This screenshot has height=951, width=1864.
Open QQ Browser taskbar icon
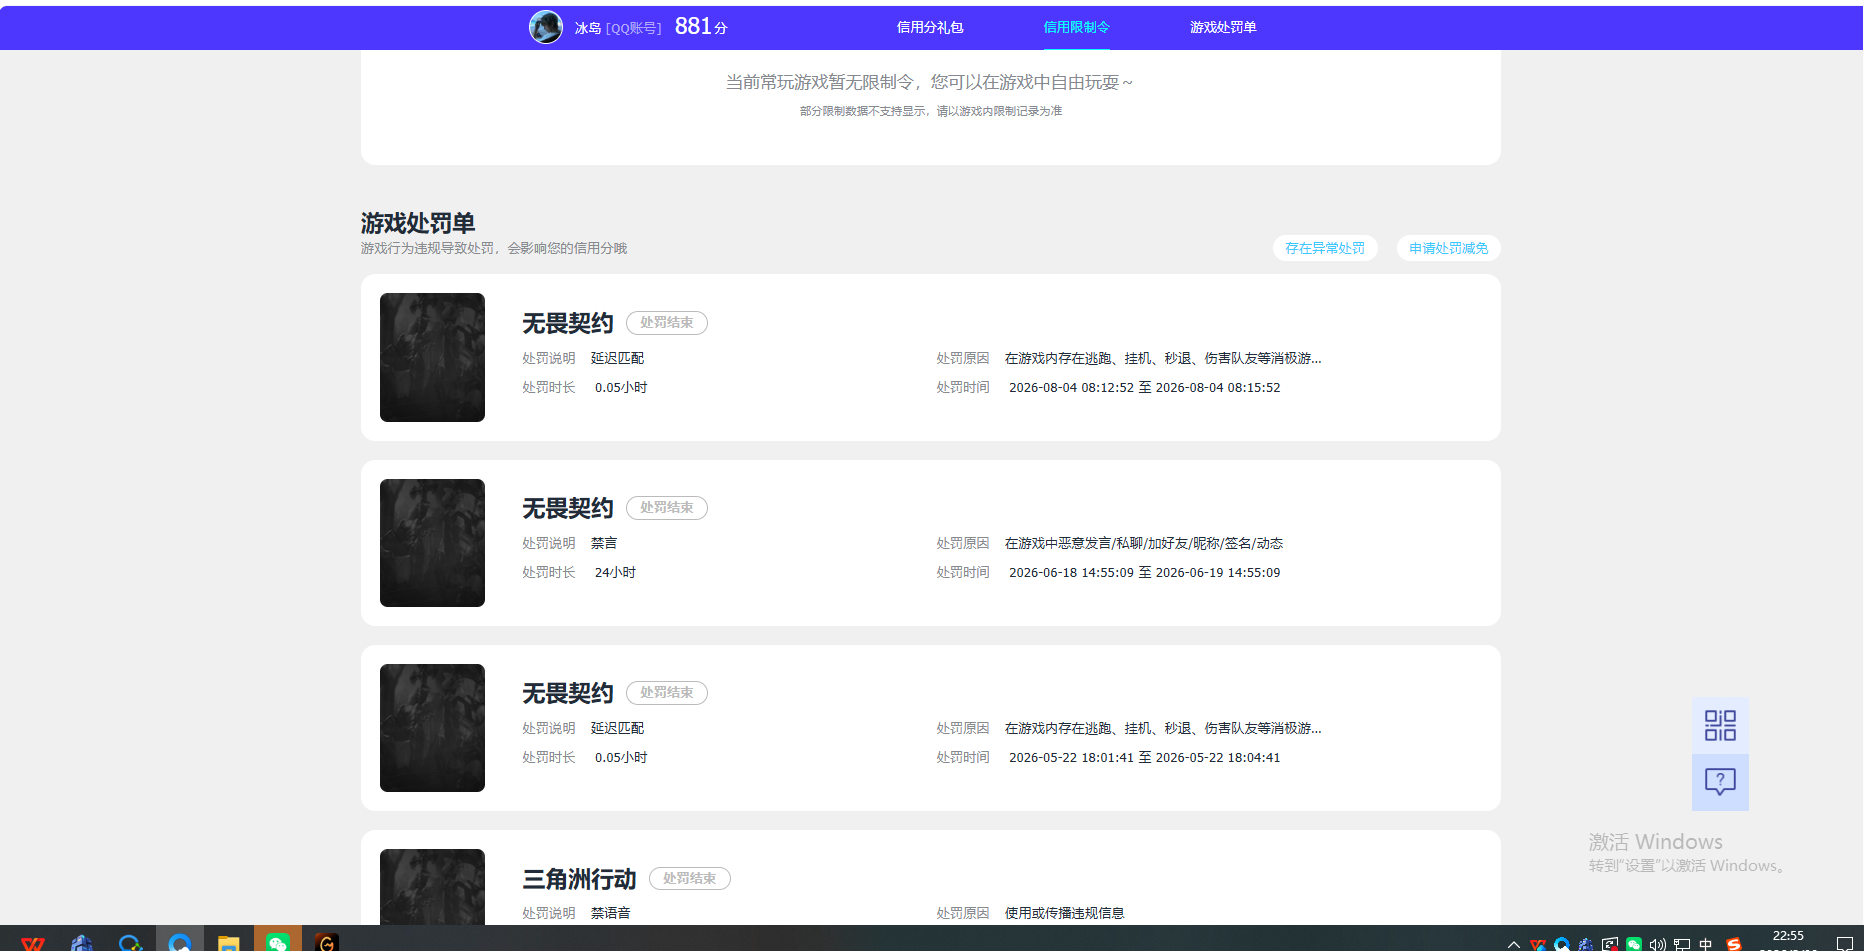(180, 943)
